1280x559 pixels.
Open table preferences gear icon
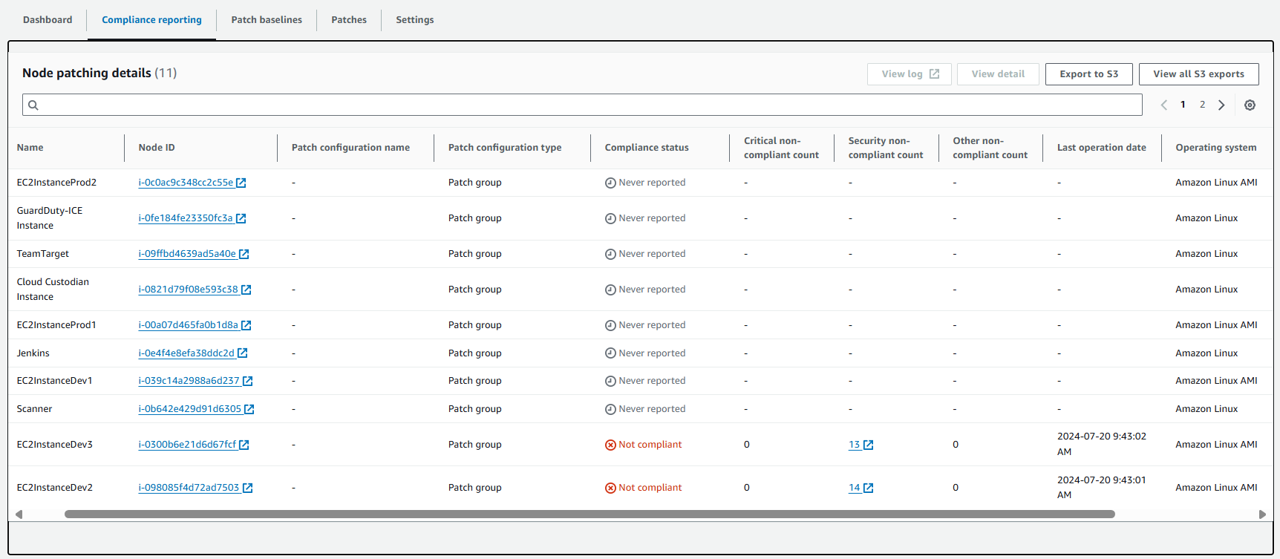1250,105
